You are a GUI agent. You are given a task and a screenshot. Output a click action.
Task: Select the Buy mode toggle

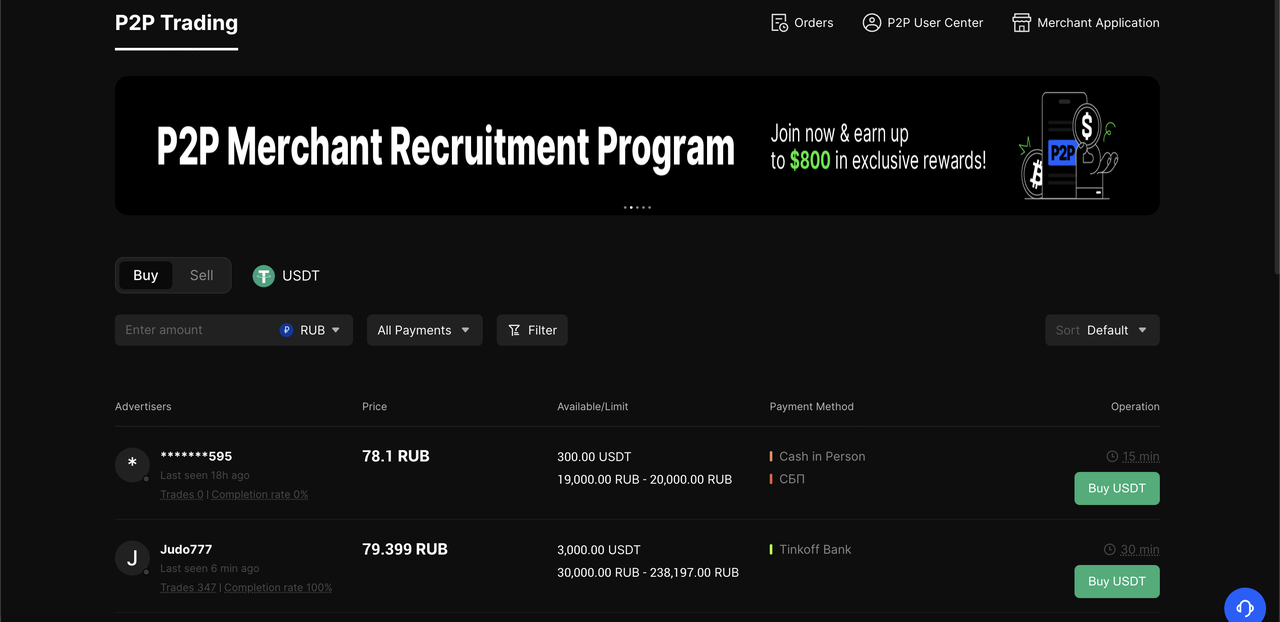146,276
